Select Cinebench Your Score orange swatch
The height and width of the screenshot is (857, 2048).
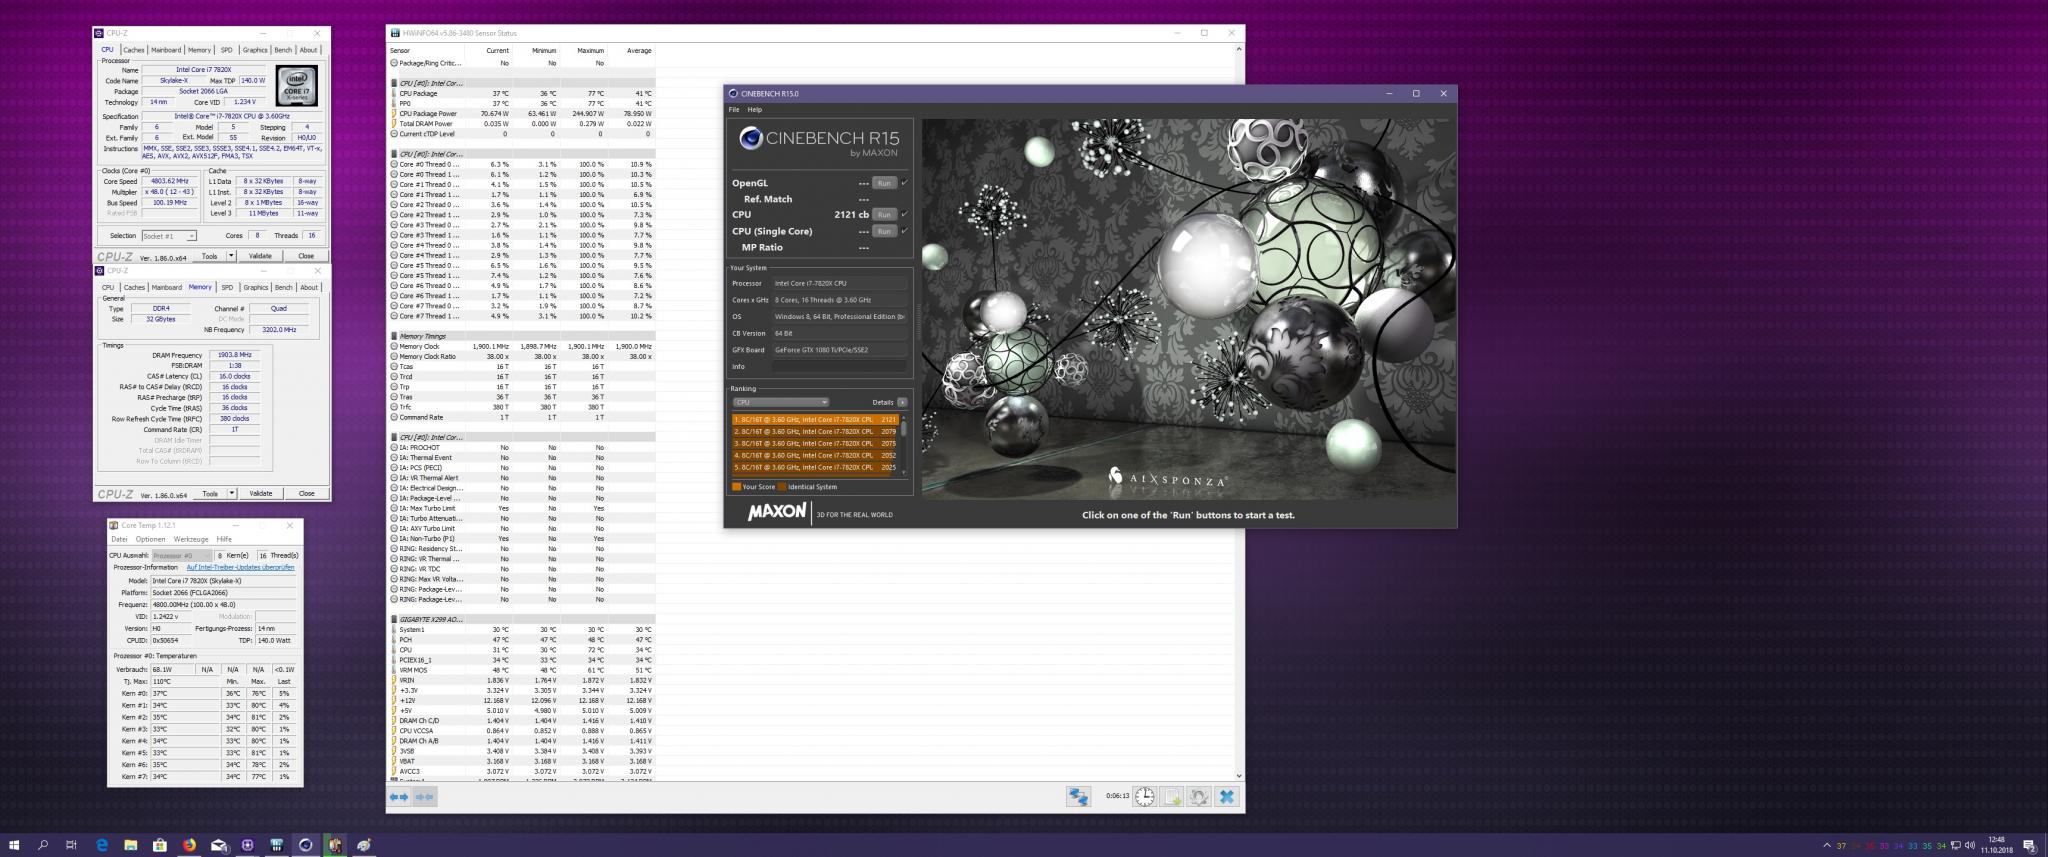[737, 487]
